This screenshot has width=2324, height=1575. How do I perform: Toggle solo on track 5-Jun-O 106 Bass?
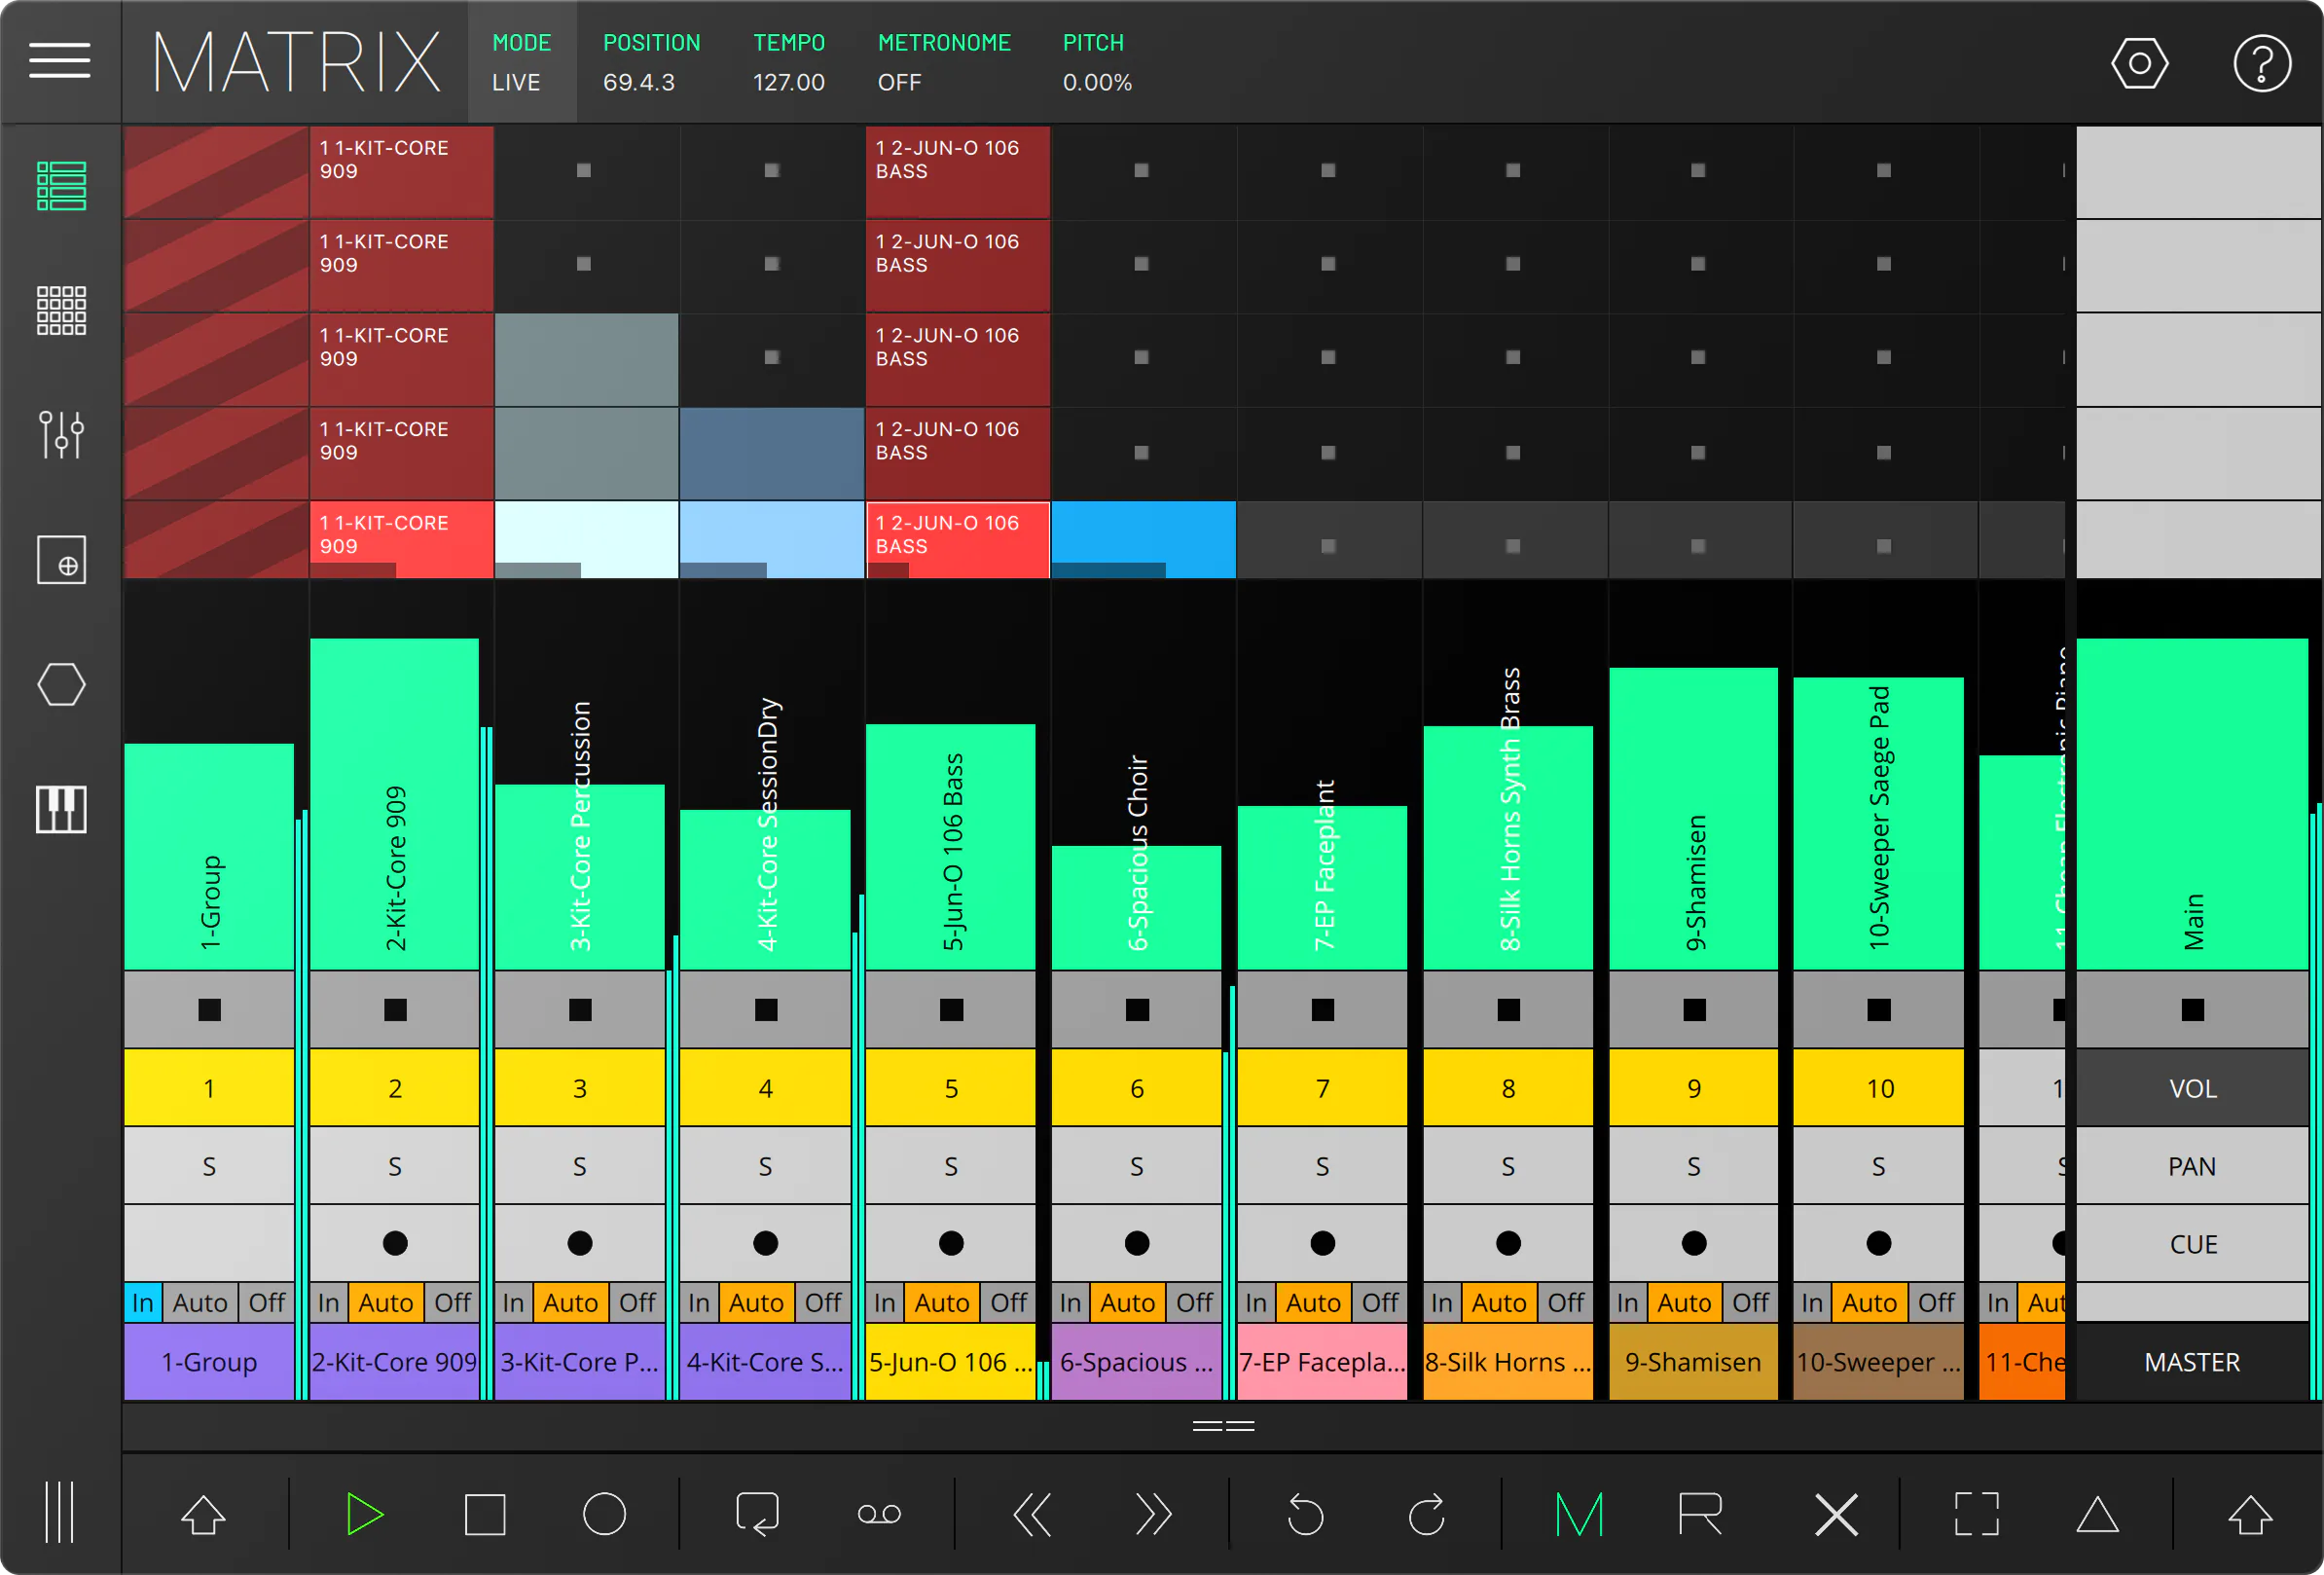click(x=950, y=1166)
